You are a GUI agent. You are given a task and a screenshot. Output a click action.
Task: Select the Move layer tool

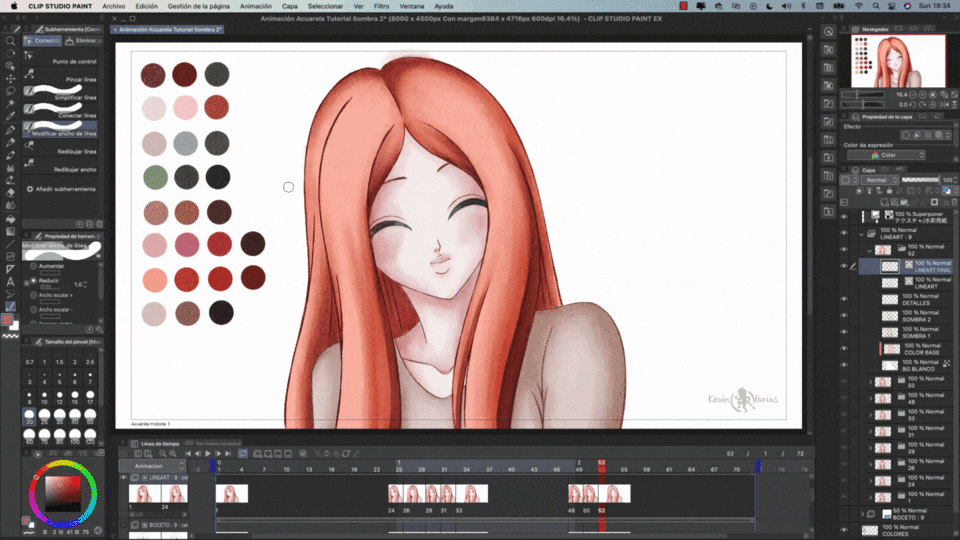pos(11,79)
